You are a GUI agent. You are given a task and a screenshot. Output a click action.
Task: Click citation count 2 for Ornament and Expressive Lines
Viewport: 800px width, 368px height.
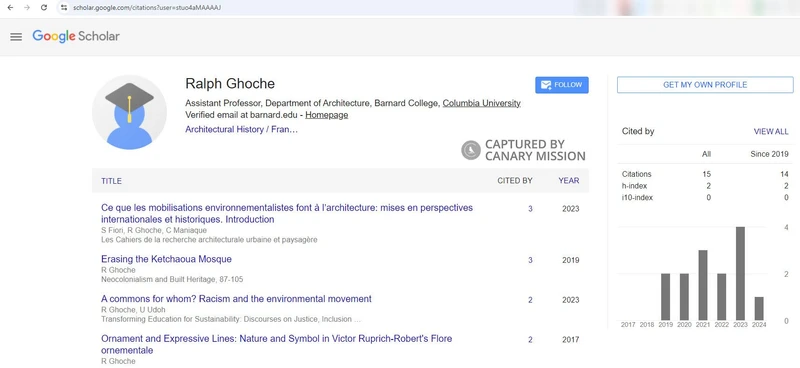coord(530,340)
